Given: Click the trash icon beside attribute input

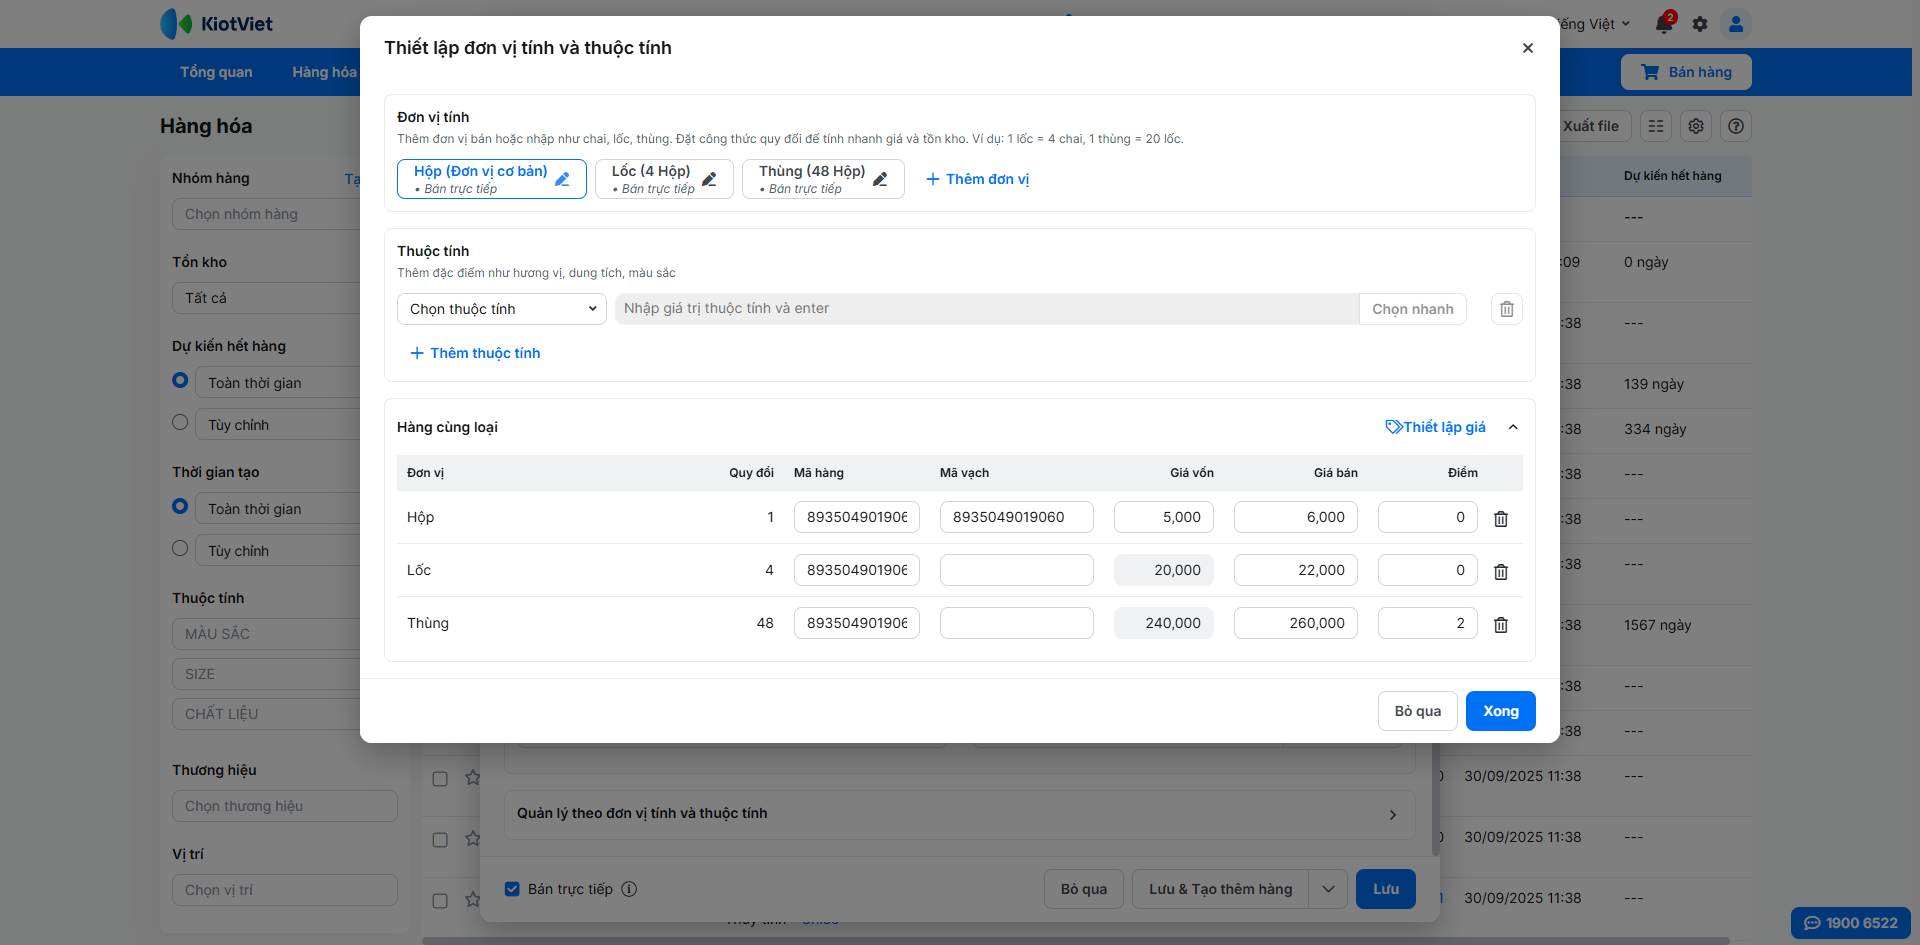Looking at the screenshot, I should click(1506, 309).
